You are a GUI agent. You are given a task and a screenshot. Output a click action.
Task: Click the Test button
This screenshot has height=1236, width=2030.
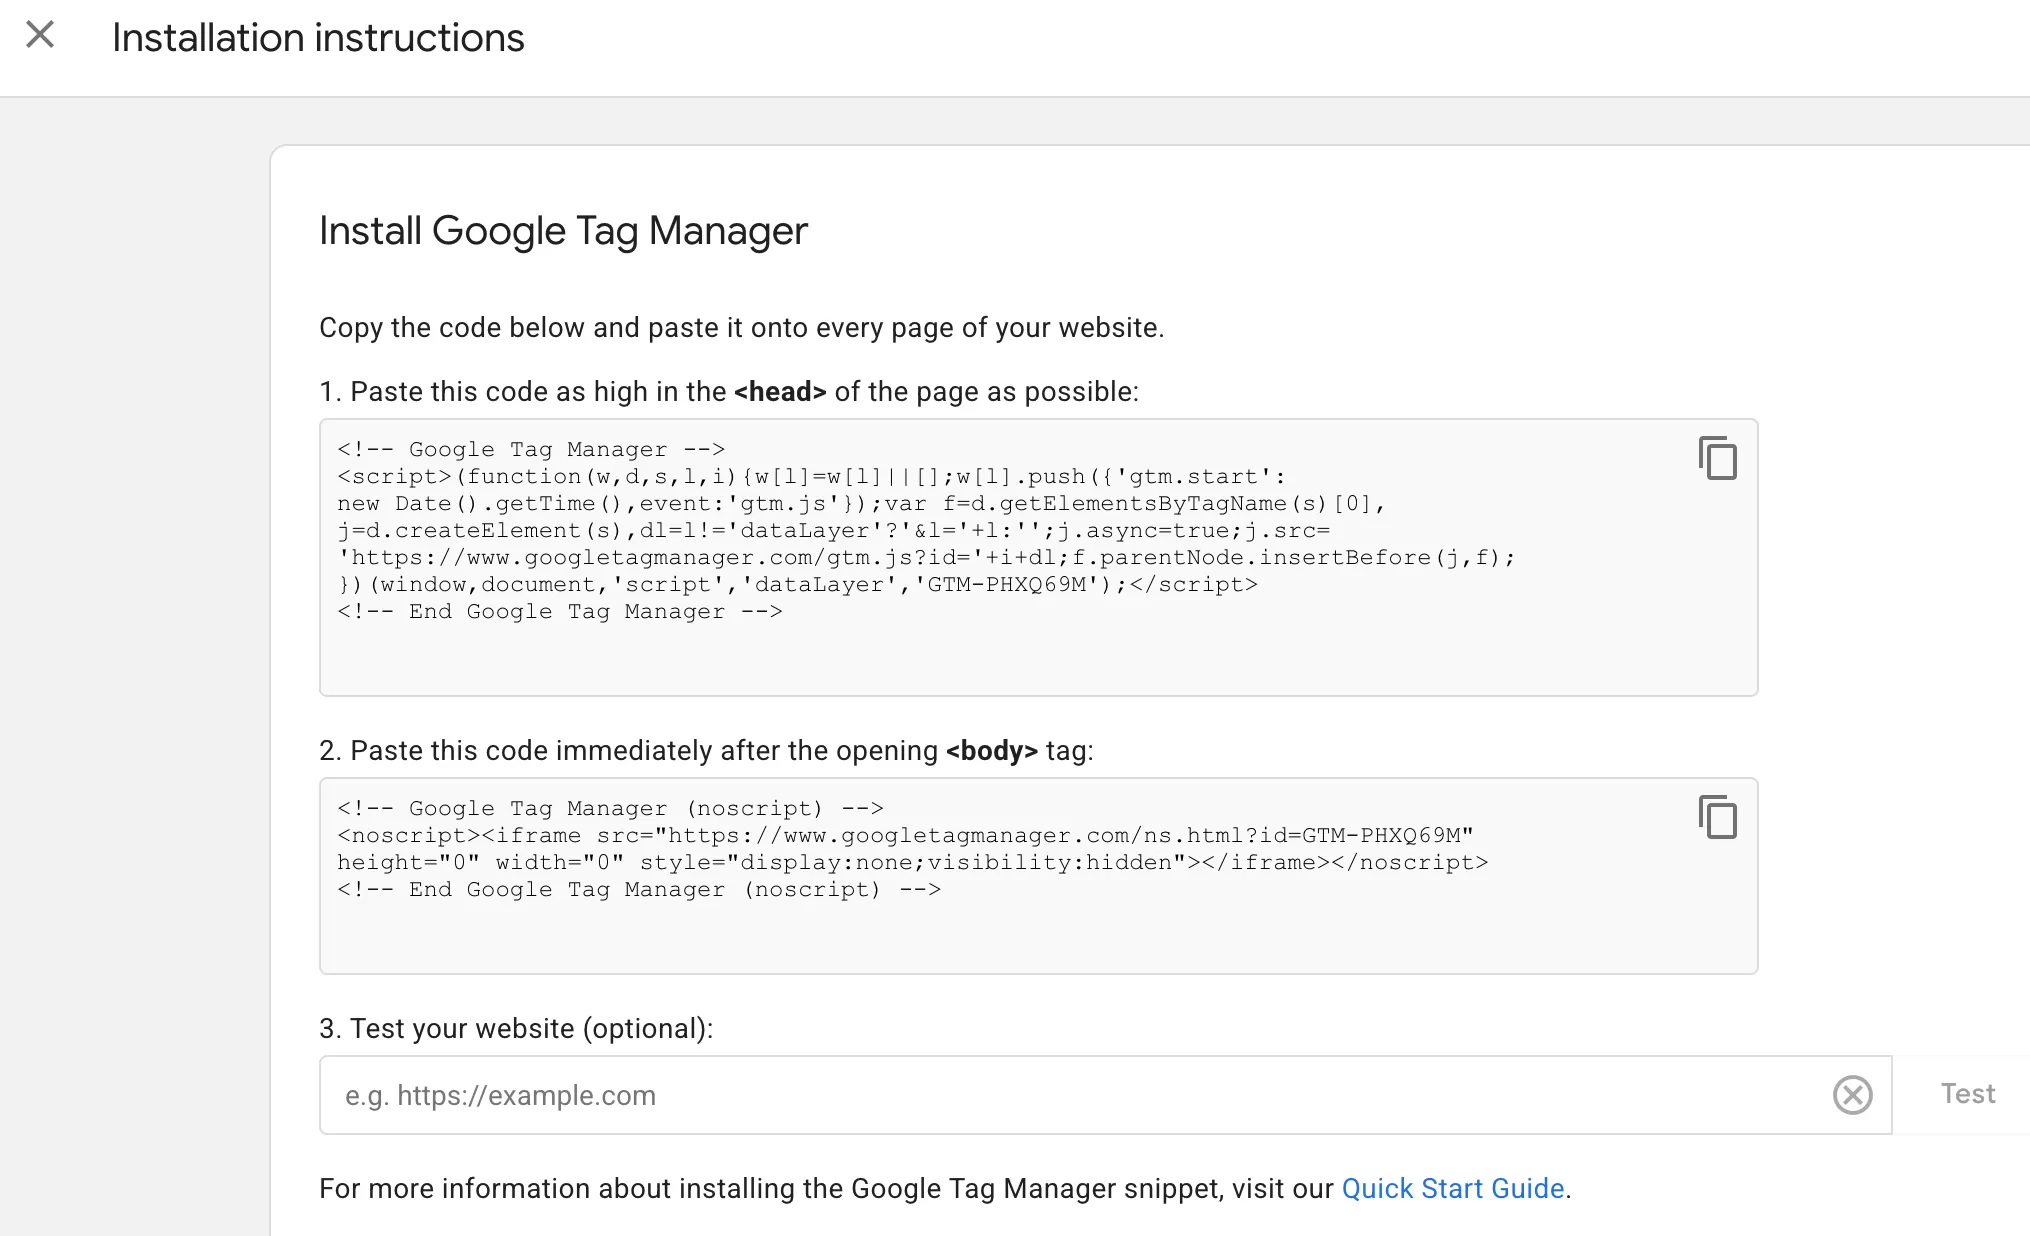point(1967,1094)
